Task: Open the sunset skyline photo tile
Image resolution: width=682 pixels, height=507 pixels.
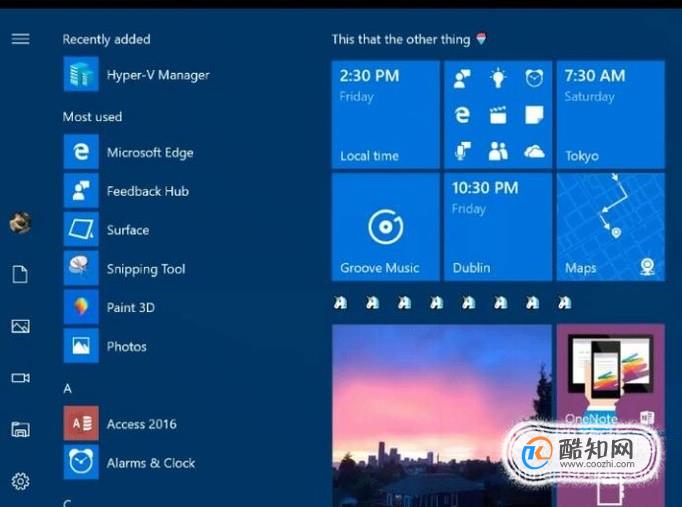Action: 442,415
